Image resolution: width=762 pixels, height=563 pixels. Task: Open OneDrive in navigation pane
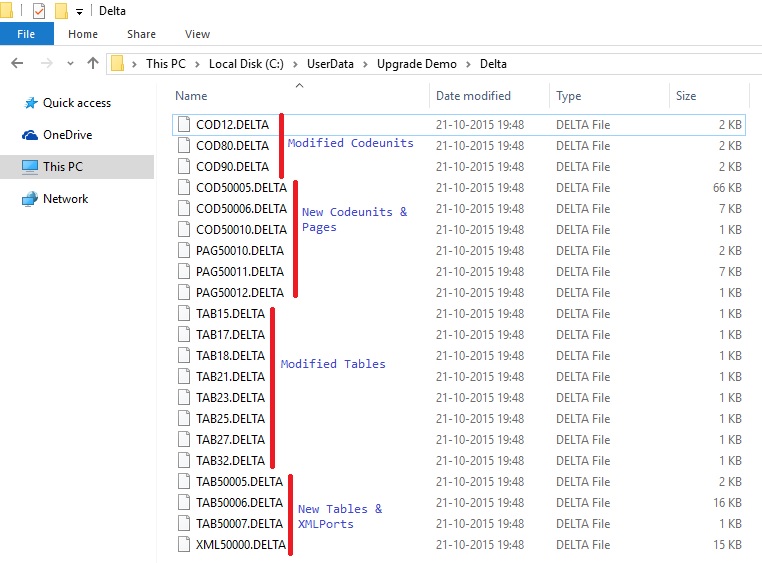(67, 135)
